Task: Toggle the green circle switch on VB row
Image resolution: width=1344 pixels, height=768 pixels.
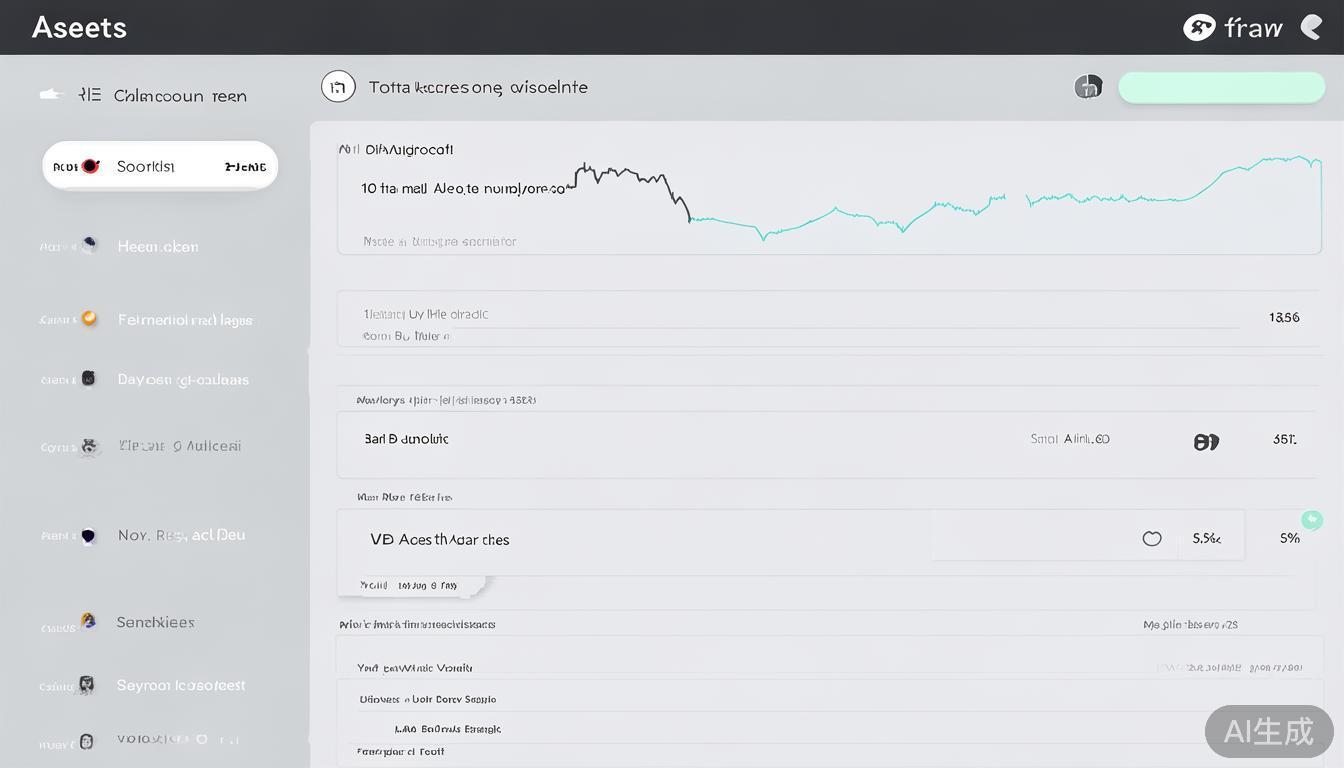Action: coord(1311,520)
